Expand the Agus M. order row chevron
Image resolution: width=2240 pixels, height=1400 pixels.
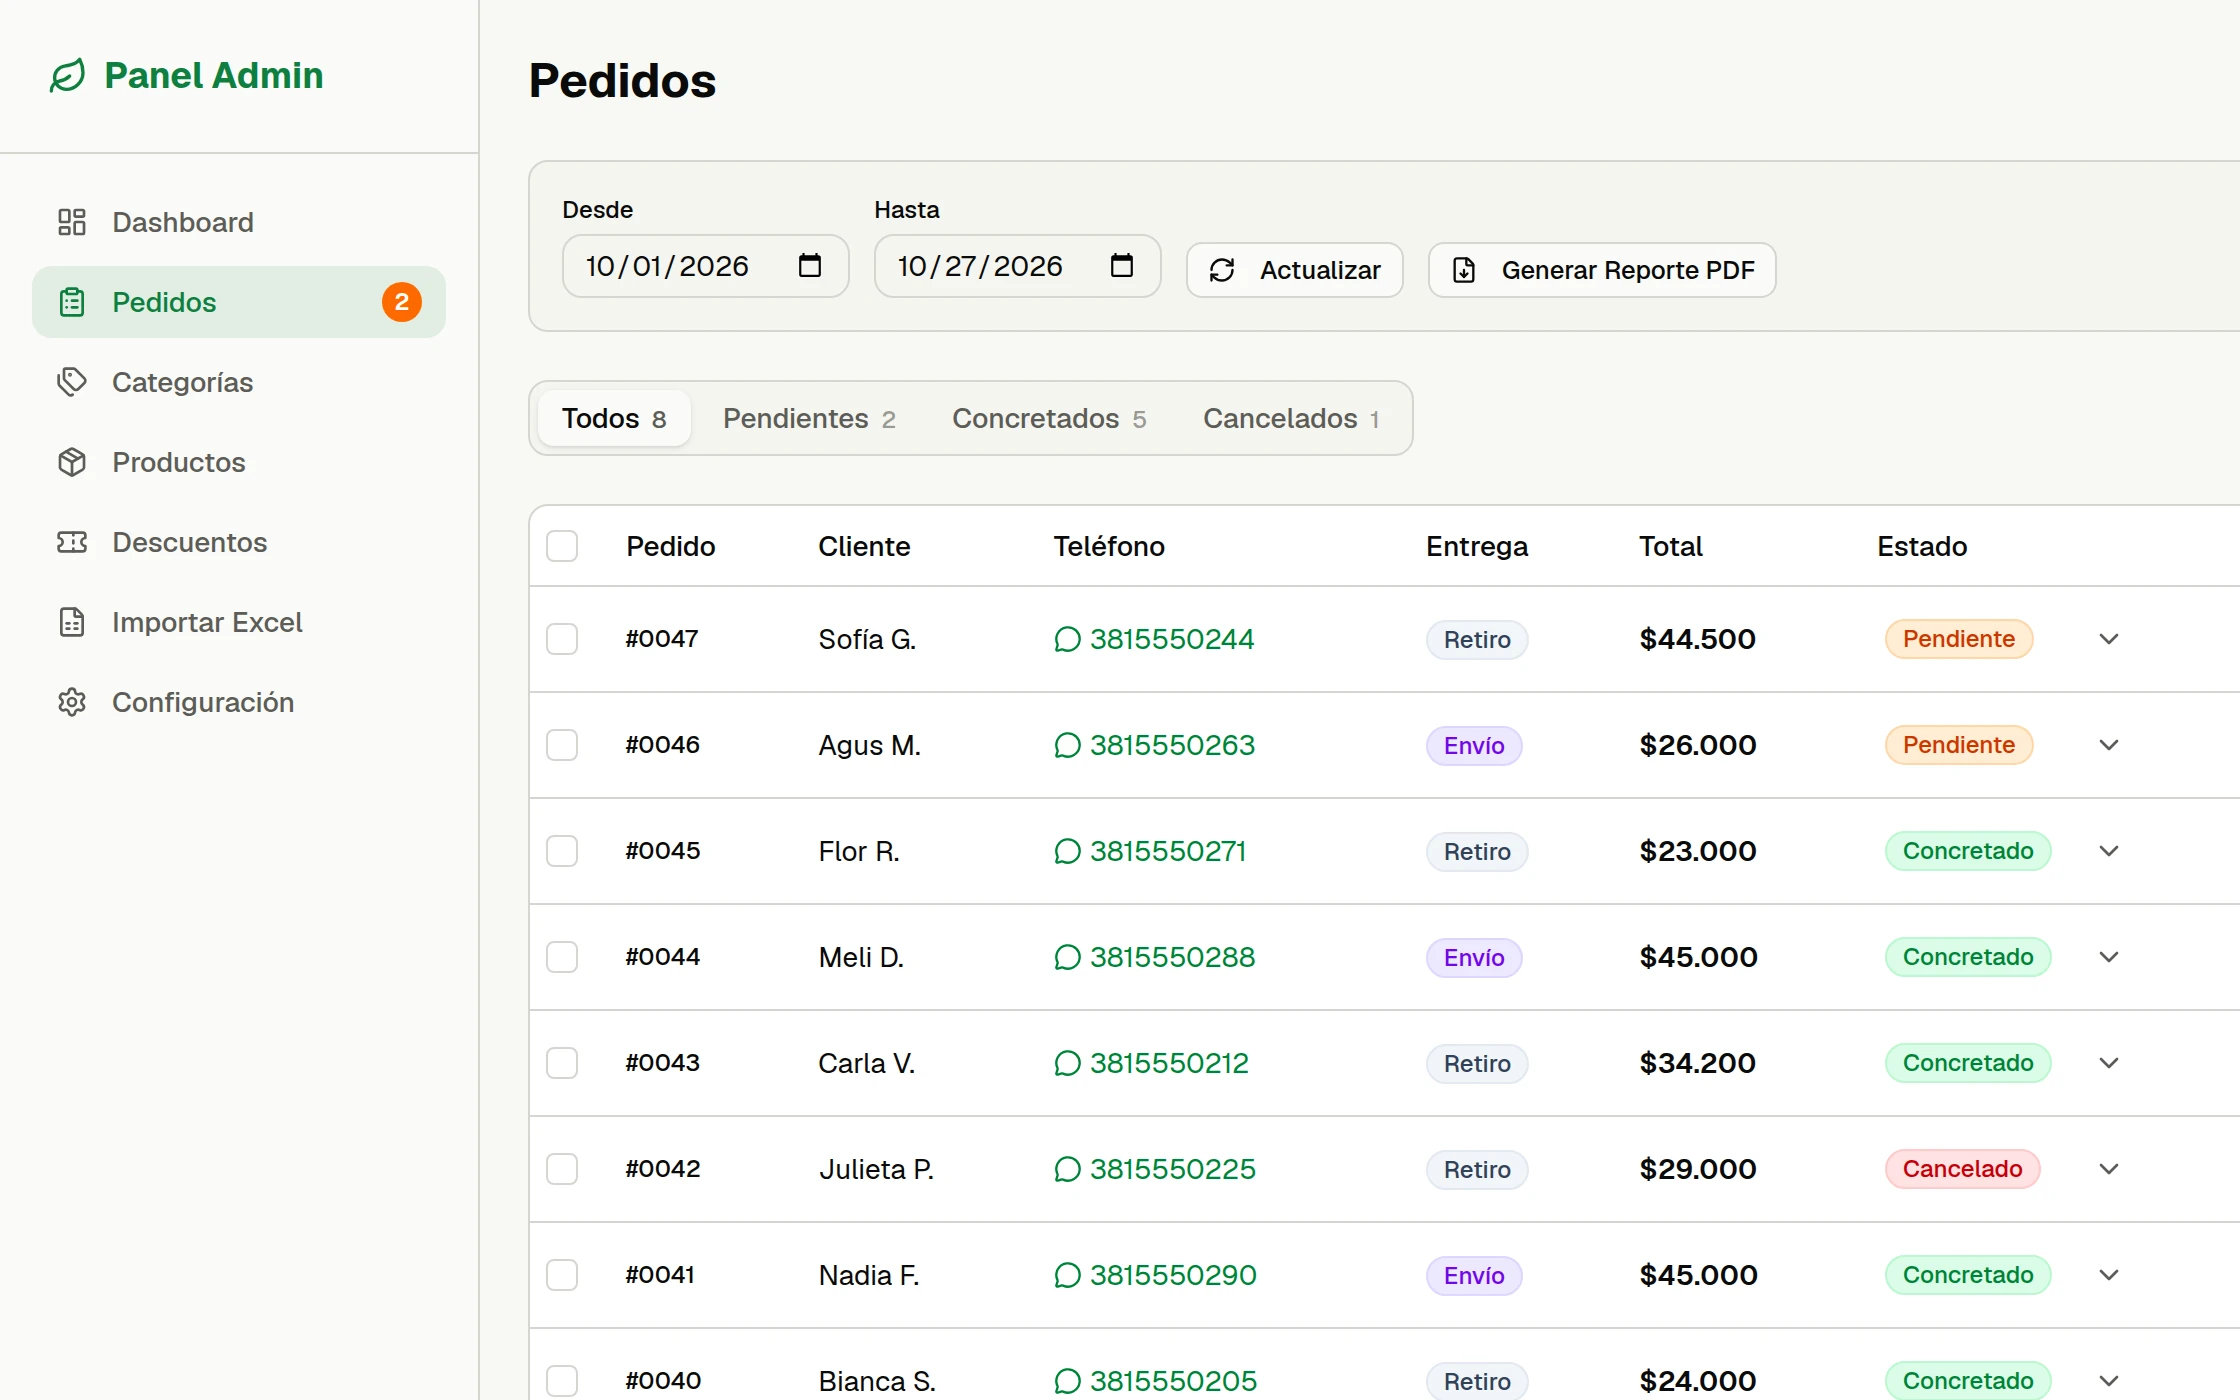tap(2109, 745)
